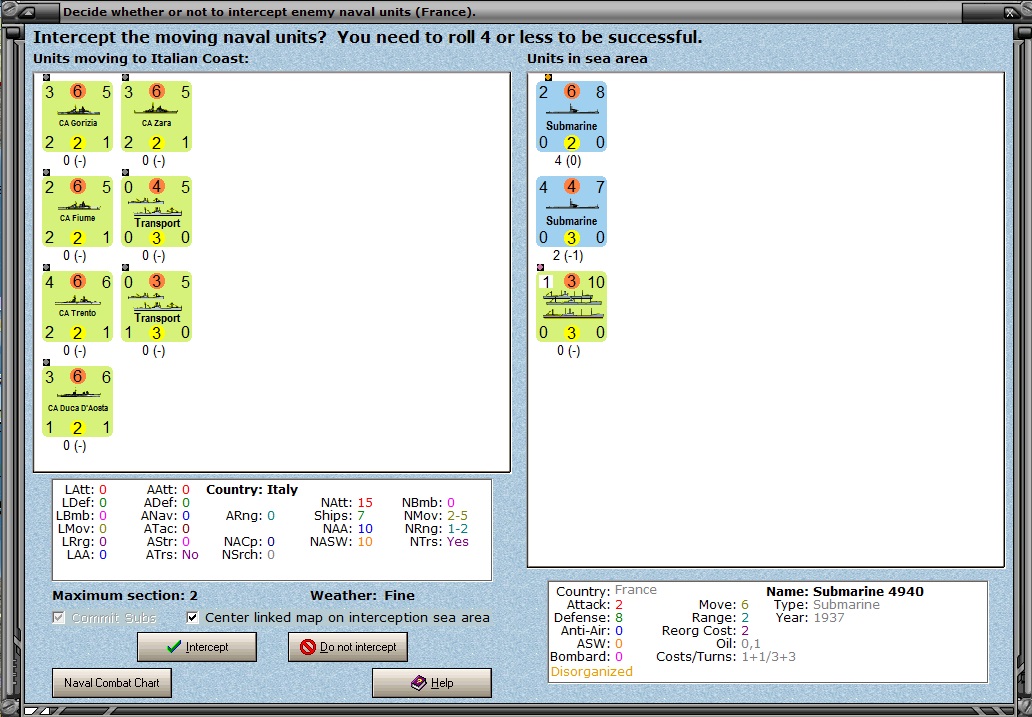Select the lower Italian Transport unit

point(157,306)
